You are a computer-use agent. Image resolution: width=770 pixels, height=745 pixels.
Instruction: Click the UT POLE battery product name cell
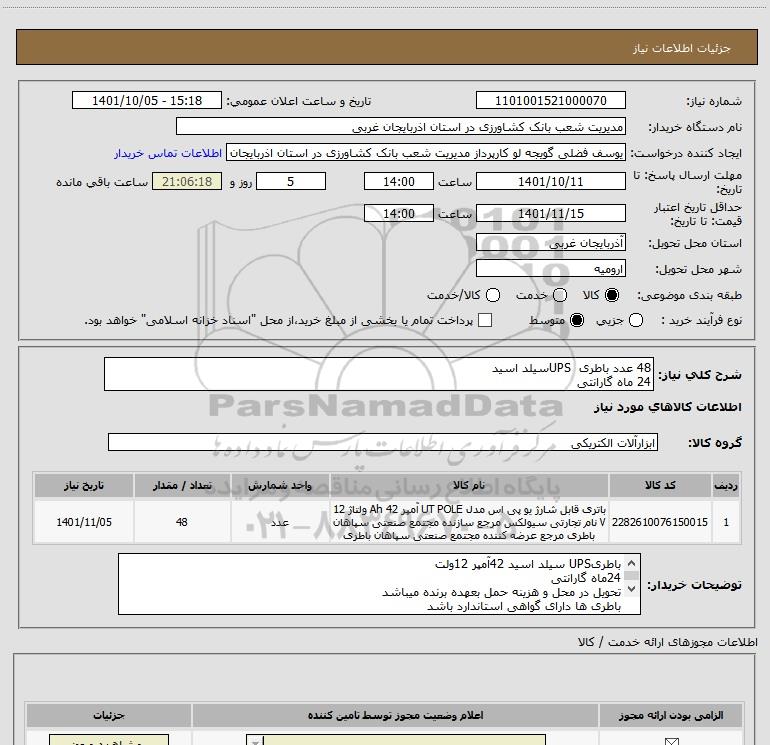click(x=469, y=522)
